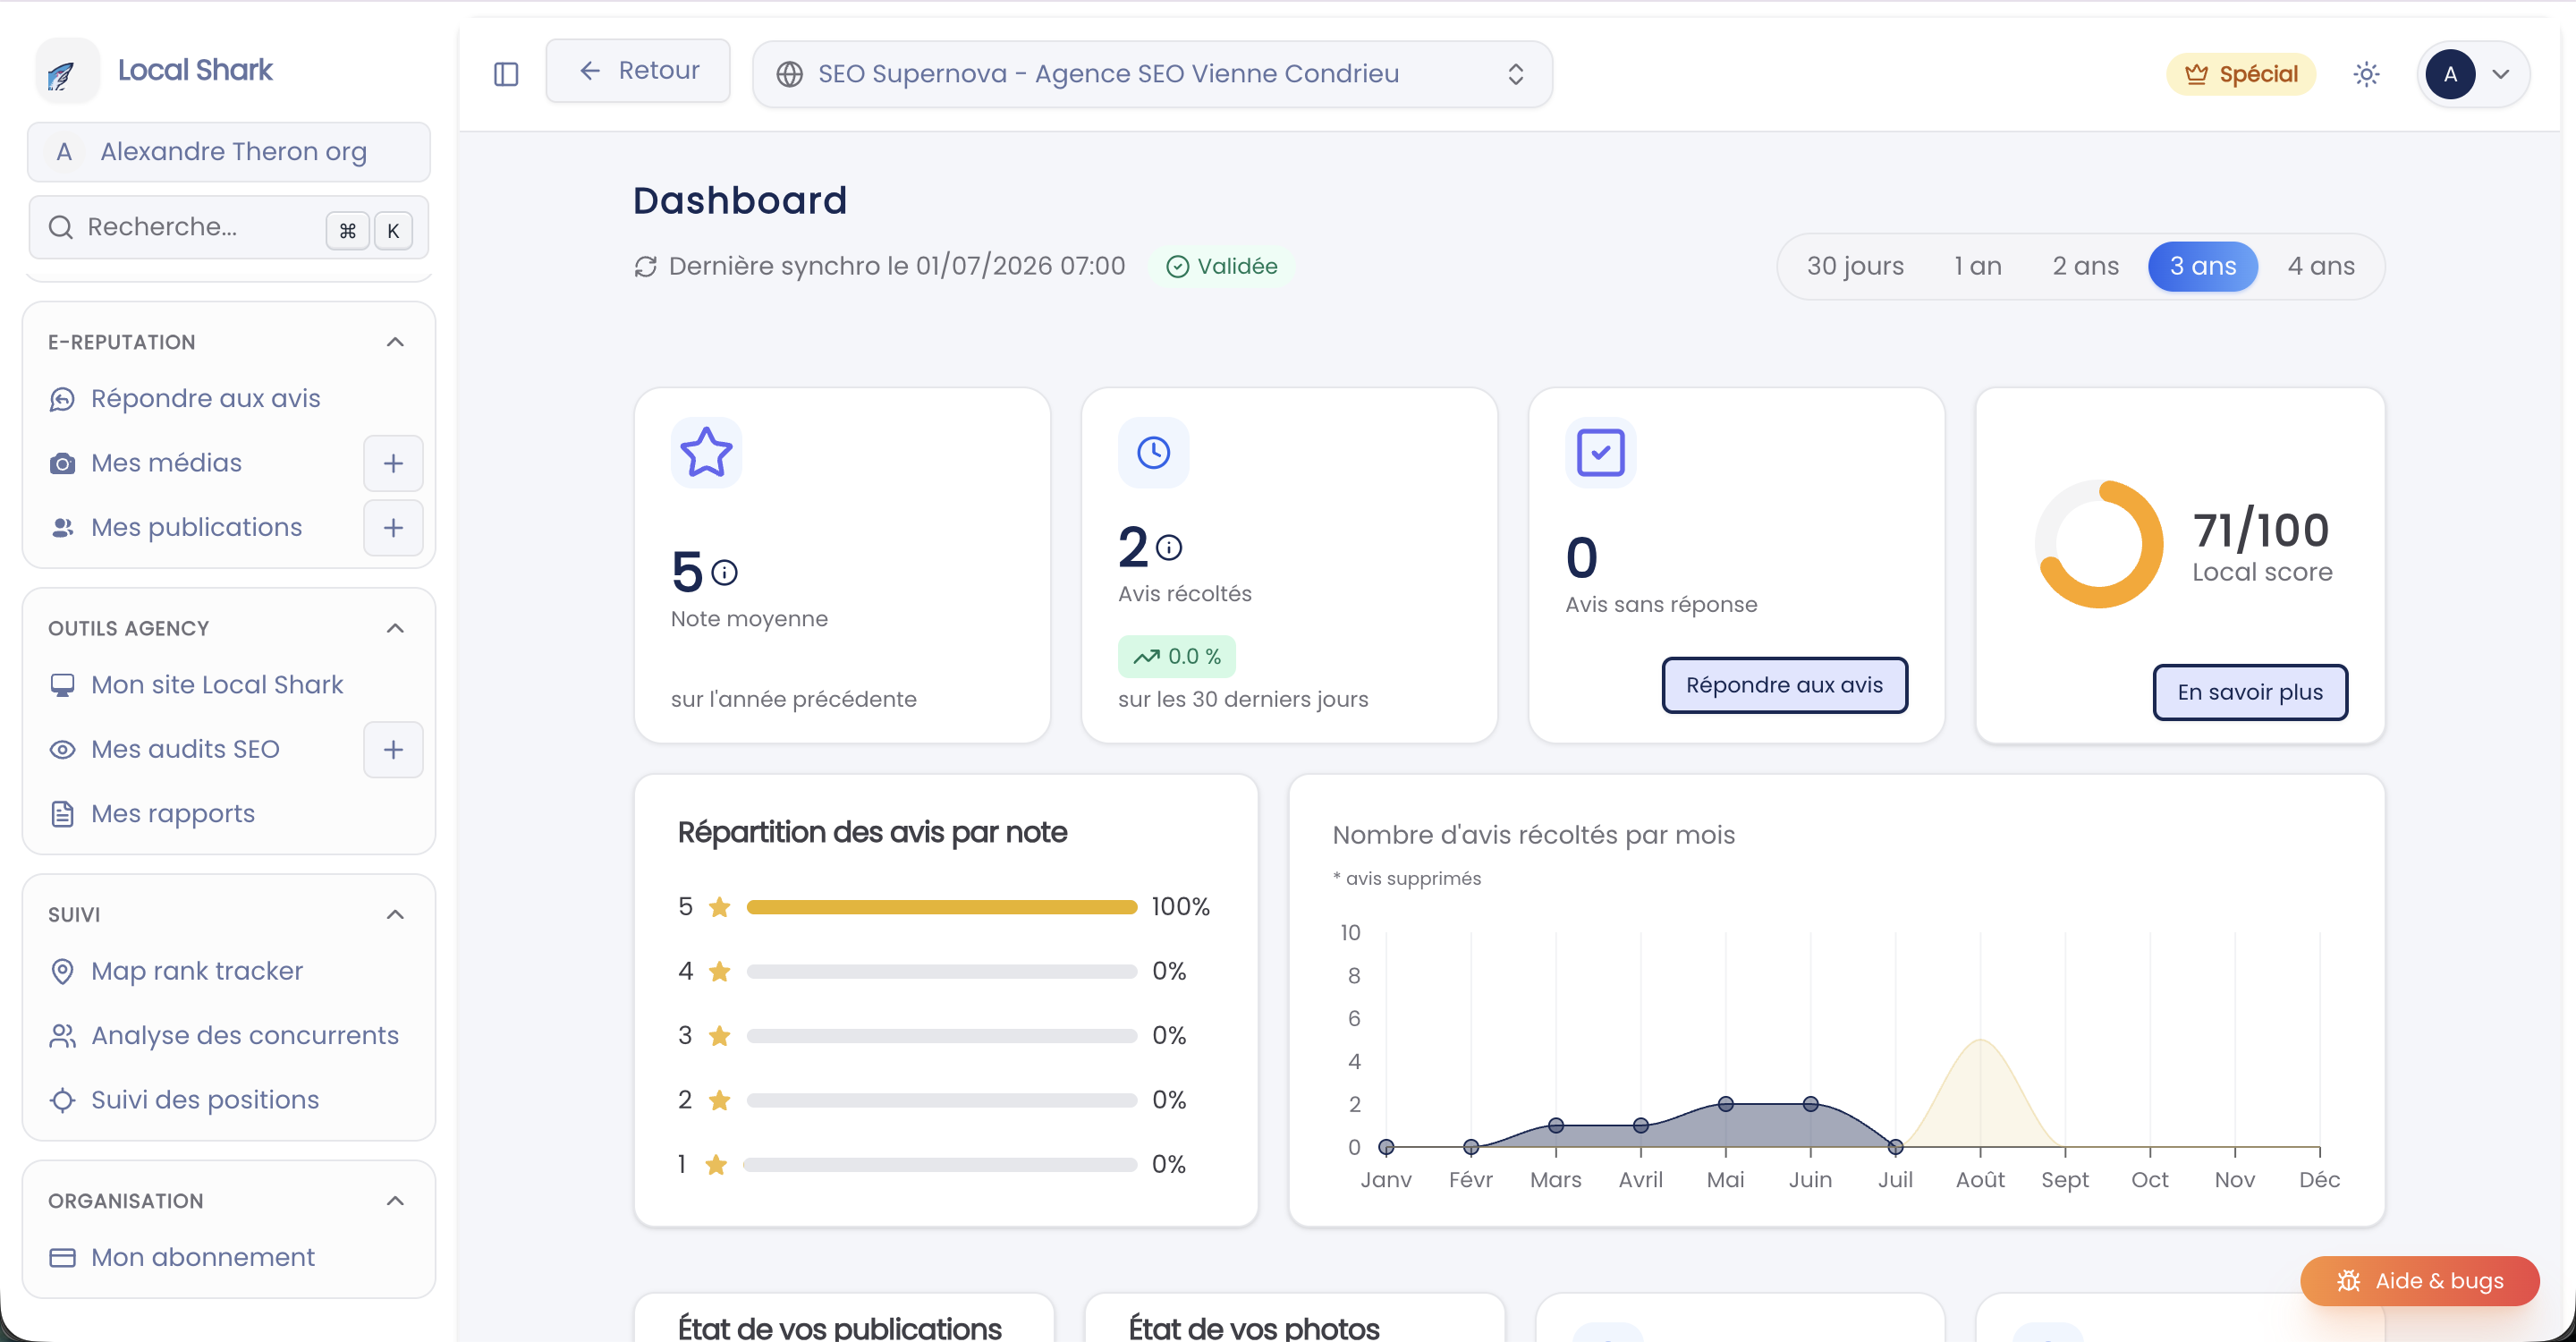2576x1342 pixels.
Task: Click the trend arrow 0.0 % badge
Action: (1176, 656)
